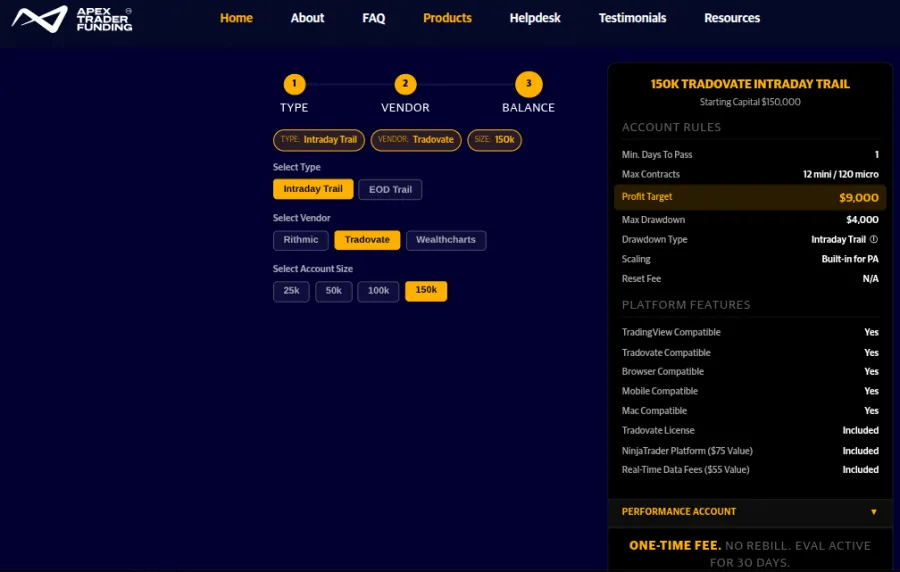900x572 pixels.
Task: Click the VENDOR: Tradovate summary pill
Action: tap(416, 140)
